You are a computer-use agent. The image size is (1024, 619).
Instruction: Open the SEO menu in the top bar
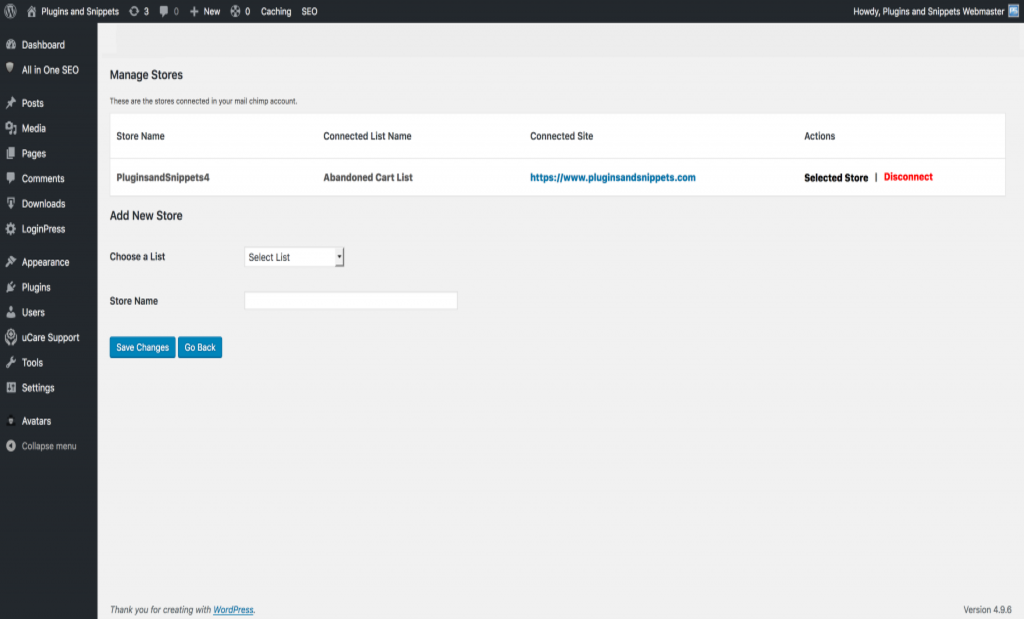[x=308, y=12]
